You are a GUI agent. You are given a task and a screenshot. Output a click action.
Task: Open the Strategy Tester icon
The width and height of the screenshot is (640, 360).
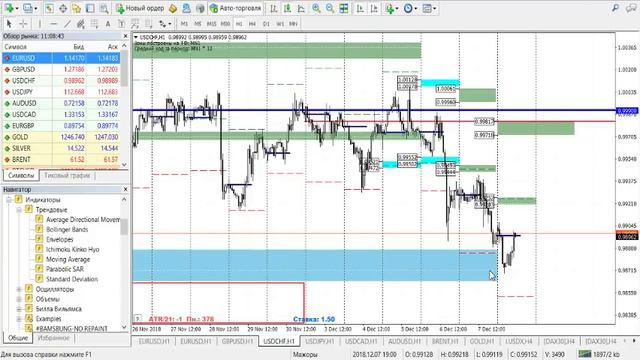tap(104, 8)
